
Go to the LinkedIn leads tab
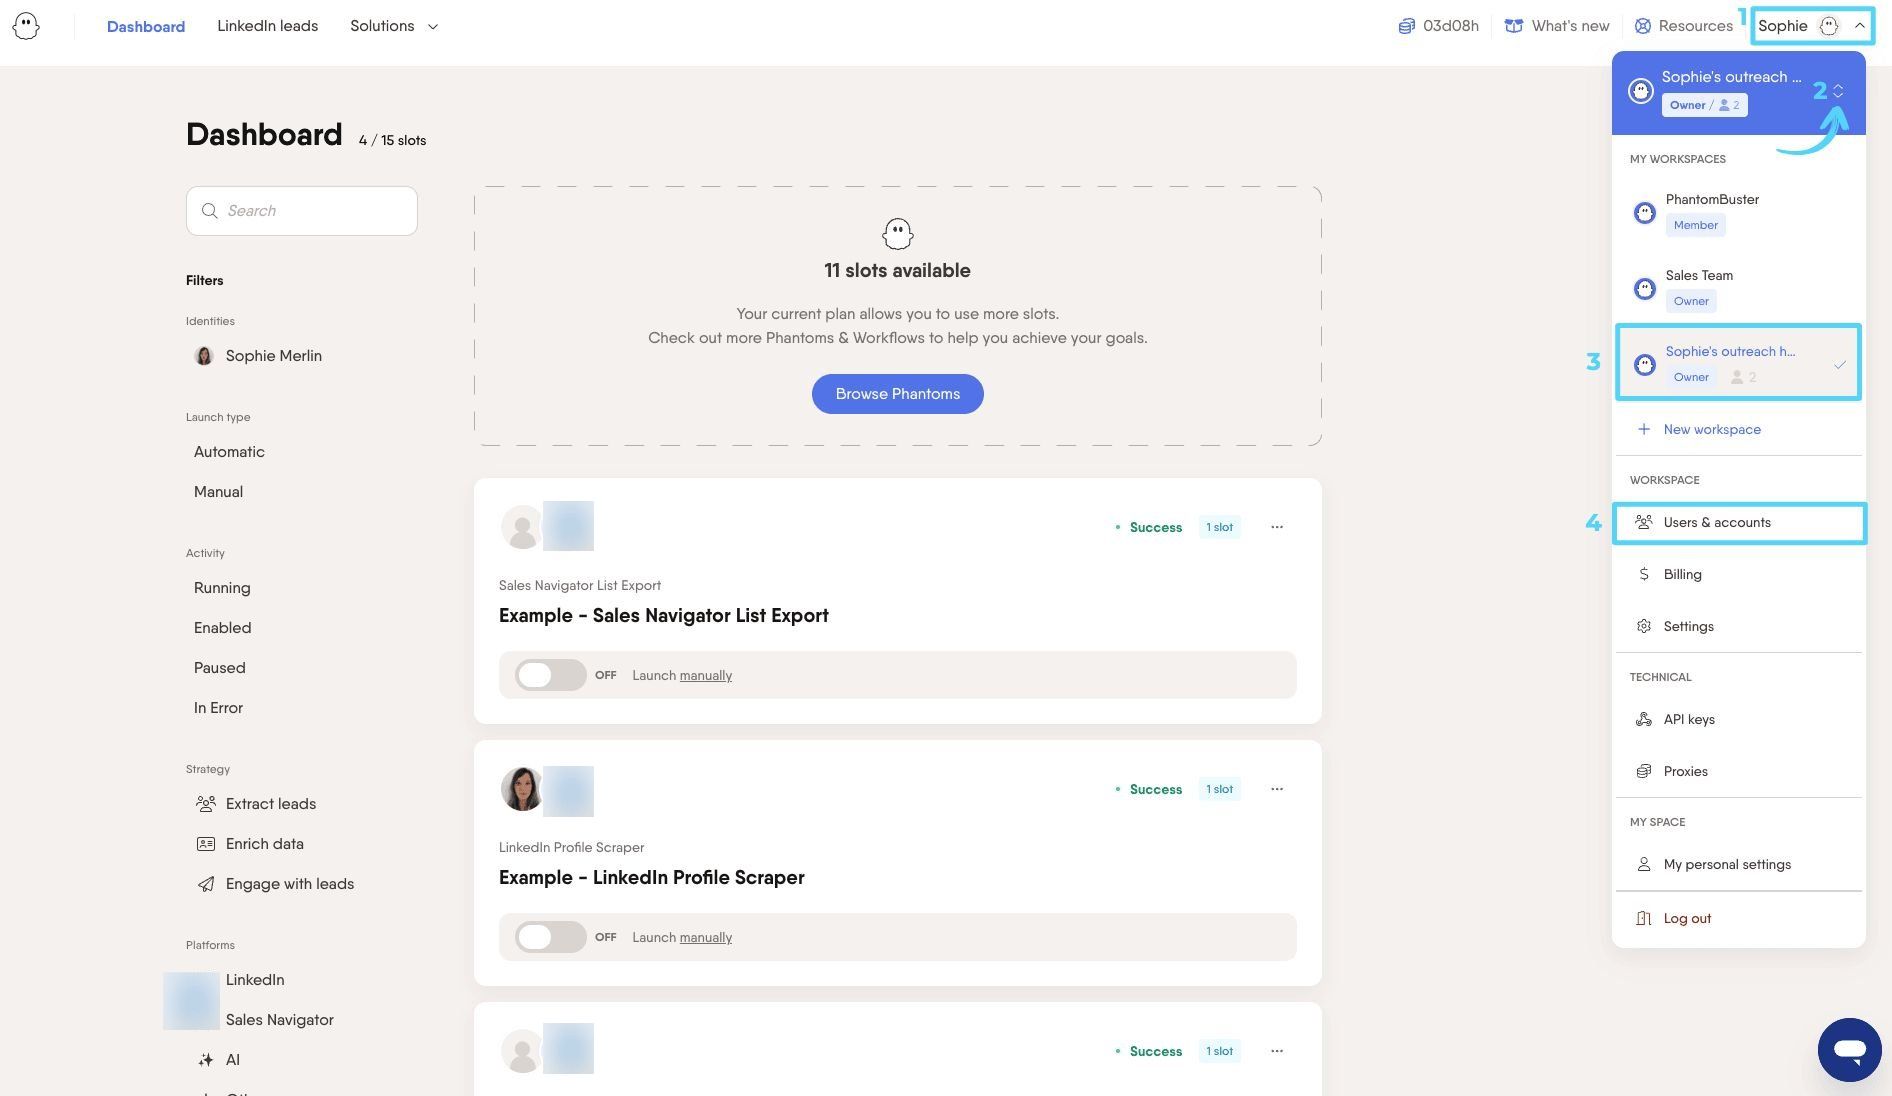point(267,26)
